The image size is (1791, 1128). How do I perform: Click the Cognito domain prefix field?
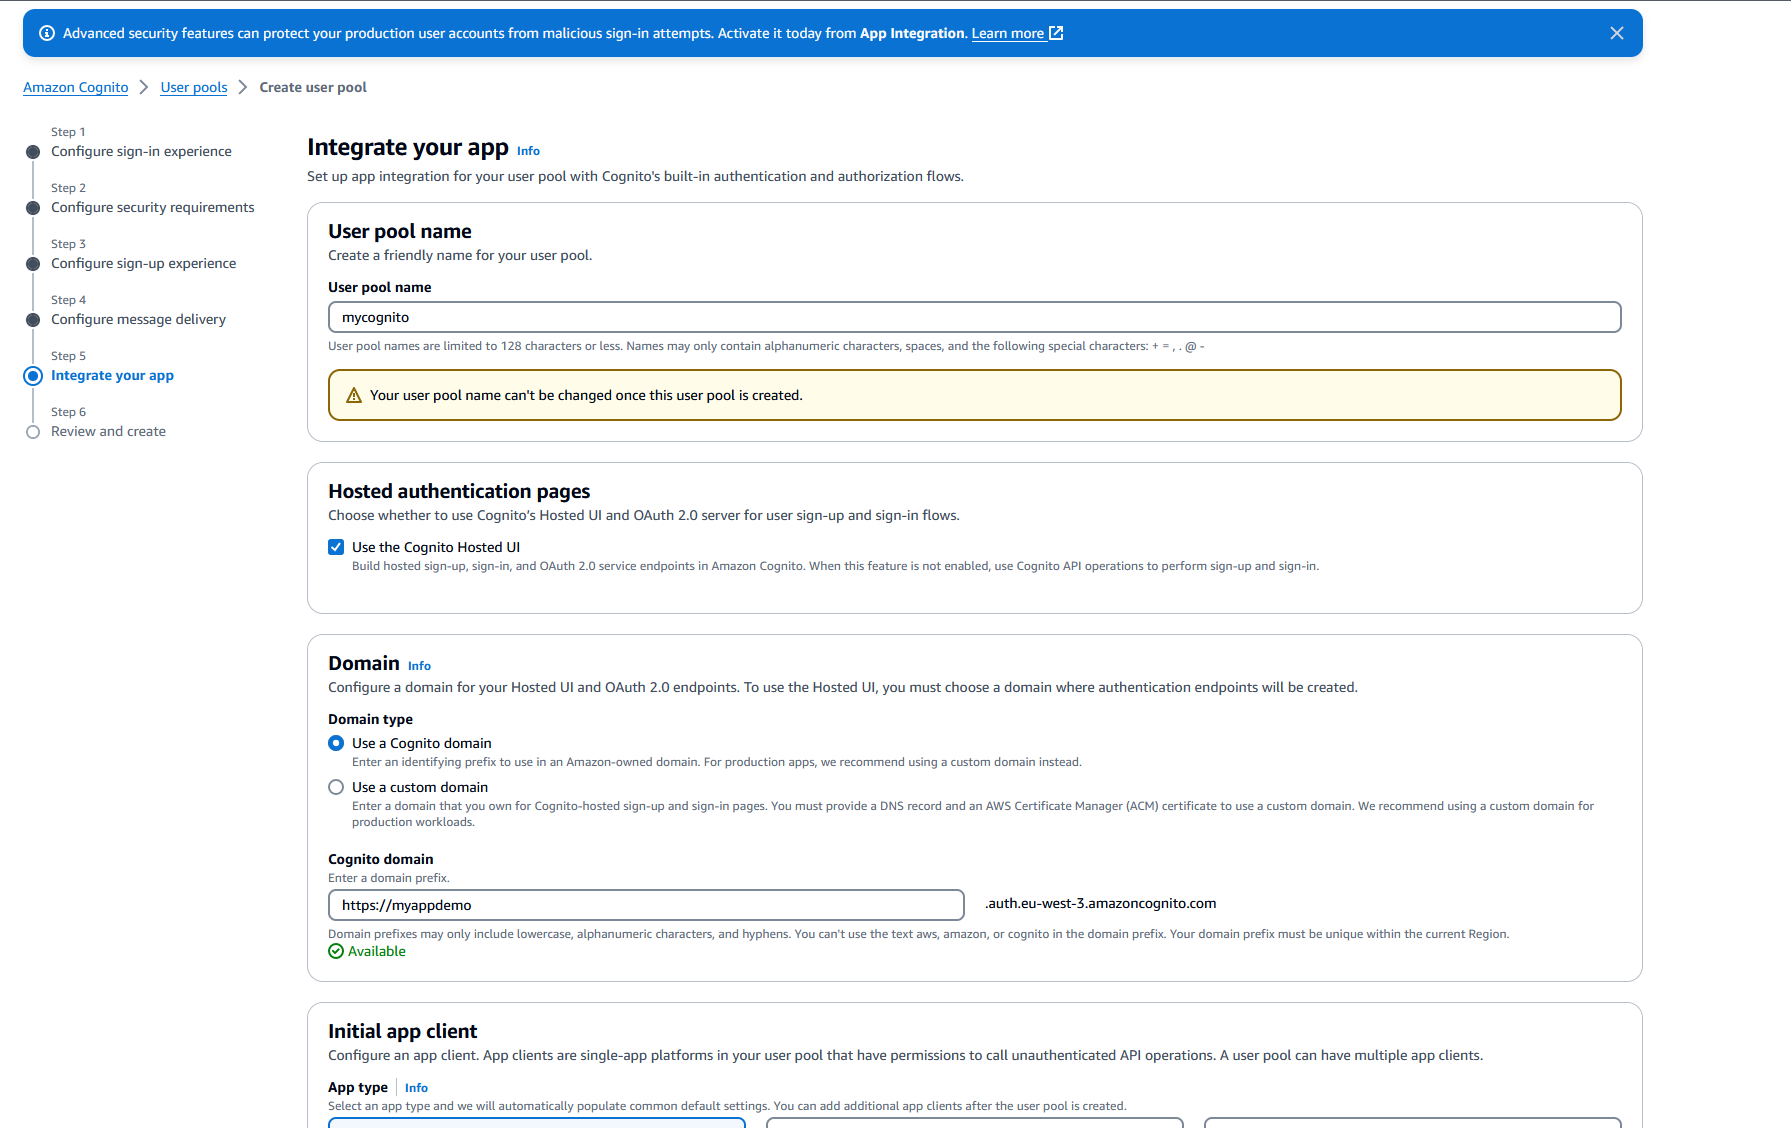[646, 905]
